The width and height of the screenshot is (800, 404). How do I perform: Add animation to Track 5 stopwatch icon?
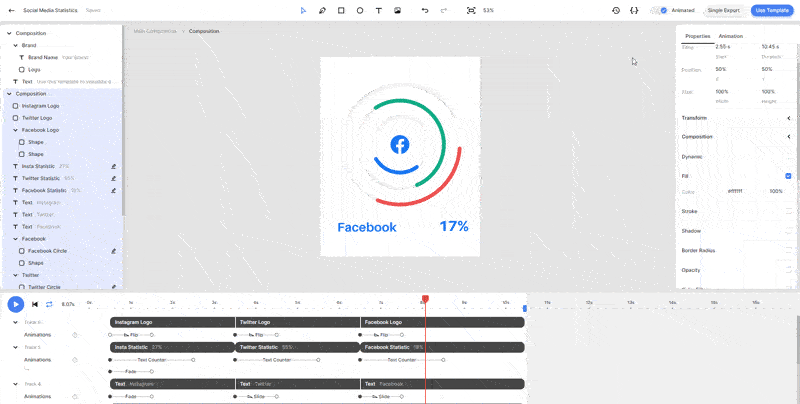coord(74,360)
